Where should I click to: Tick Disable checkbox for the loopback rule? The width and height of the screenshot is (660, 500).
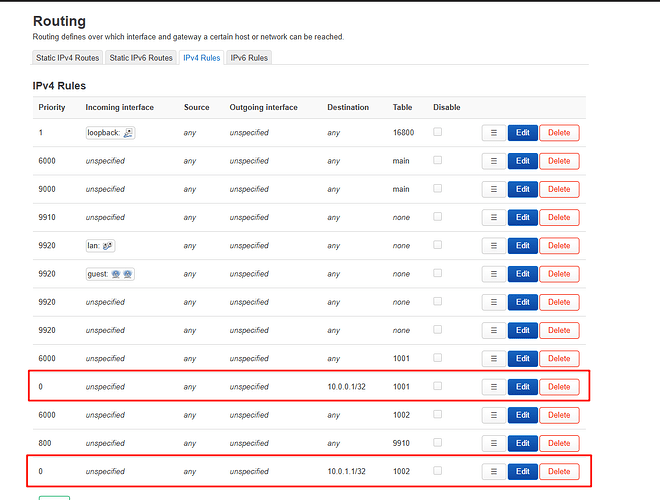[438, 132]
